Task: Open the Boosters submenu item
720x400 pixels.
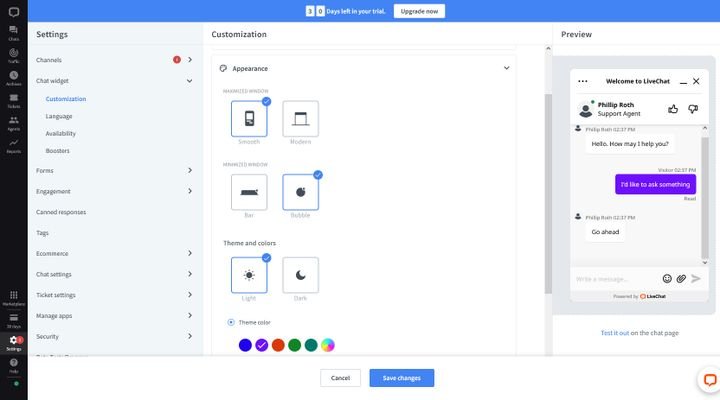Action: coord(57,151)
